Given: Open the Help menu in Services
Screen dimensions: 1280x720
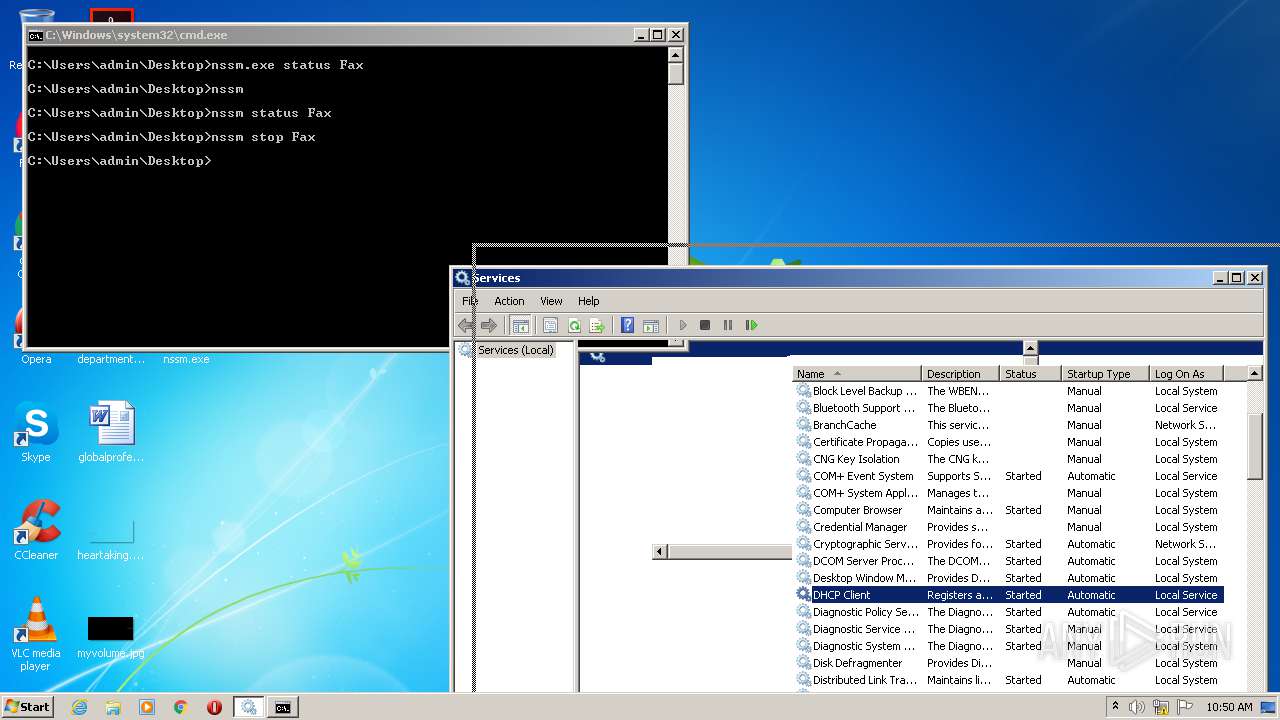Looking at the screenshot, I should pyautogui.click(x=589, y=301).
